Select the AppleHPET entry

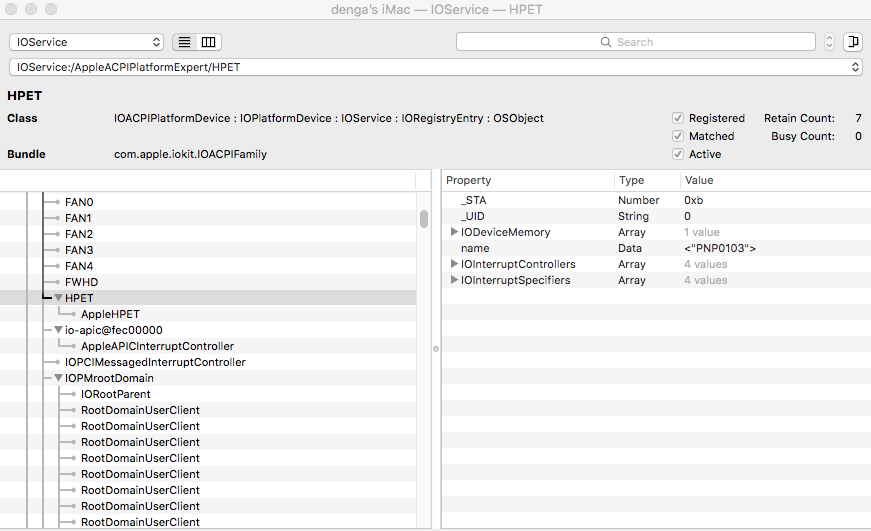[110, 314]
